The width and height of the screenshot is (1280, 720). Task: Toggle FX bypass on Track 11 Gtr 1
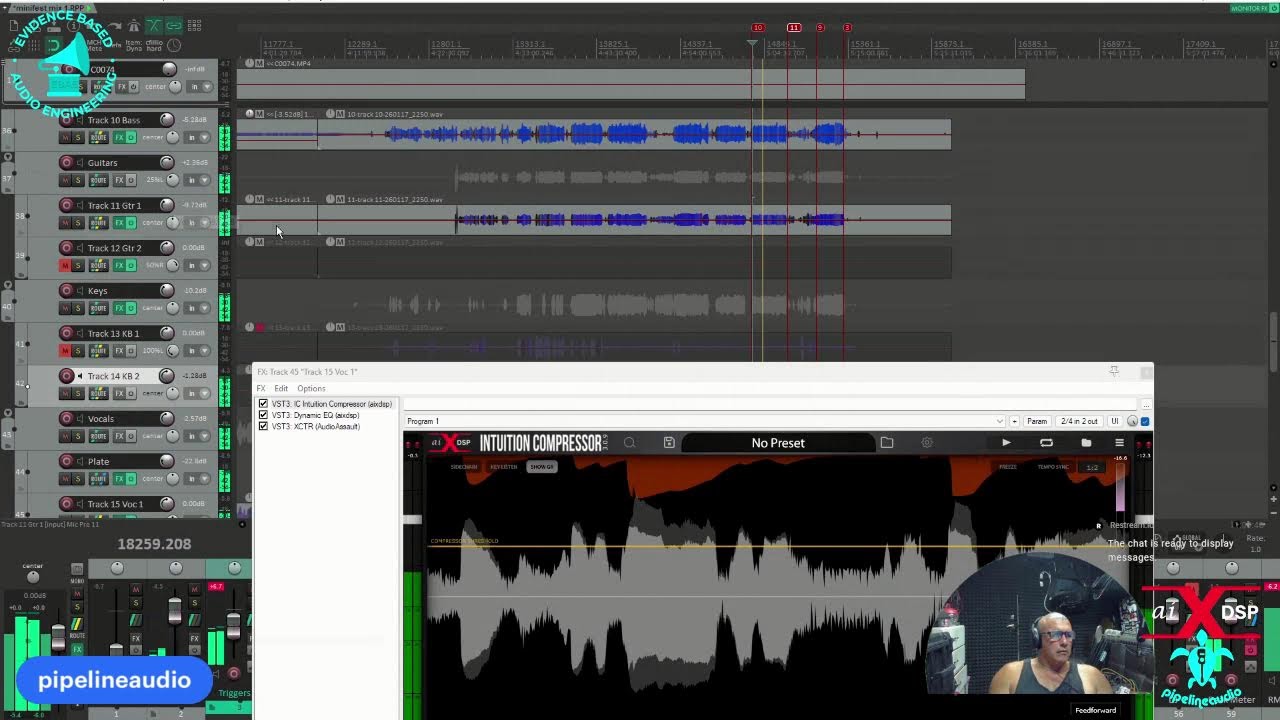click(x=131, y=222)
